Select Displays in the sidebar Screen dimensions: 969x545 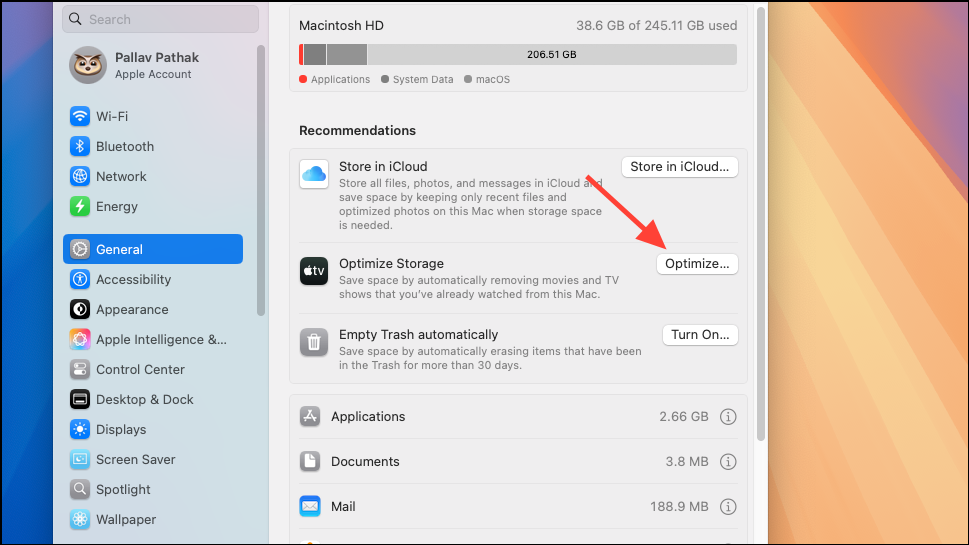121,429
